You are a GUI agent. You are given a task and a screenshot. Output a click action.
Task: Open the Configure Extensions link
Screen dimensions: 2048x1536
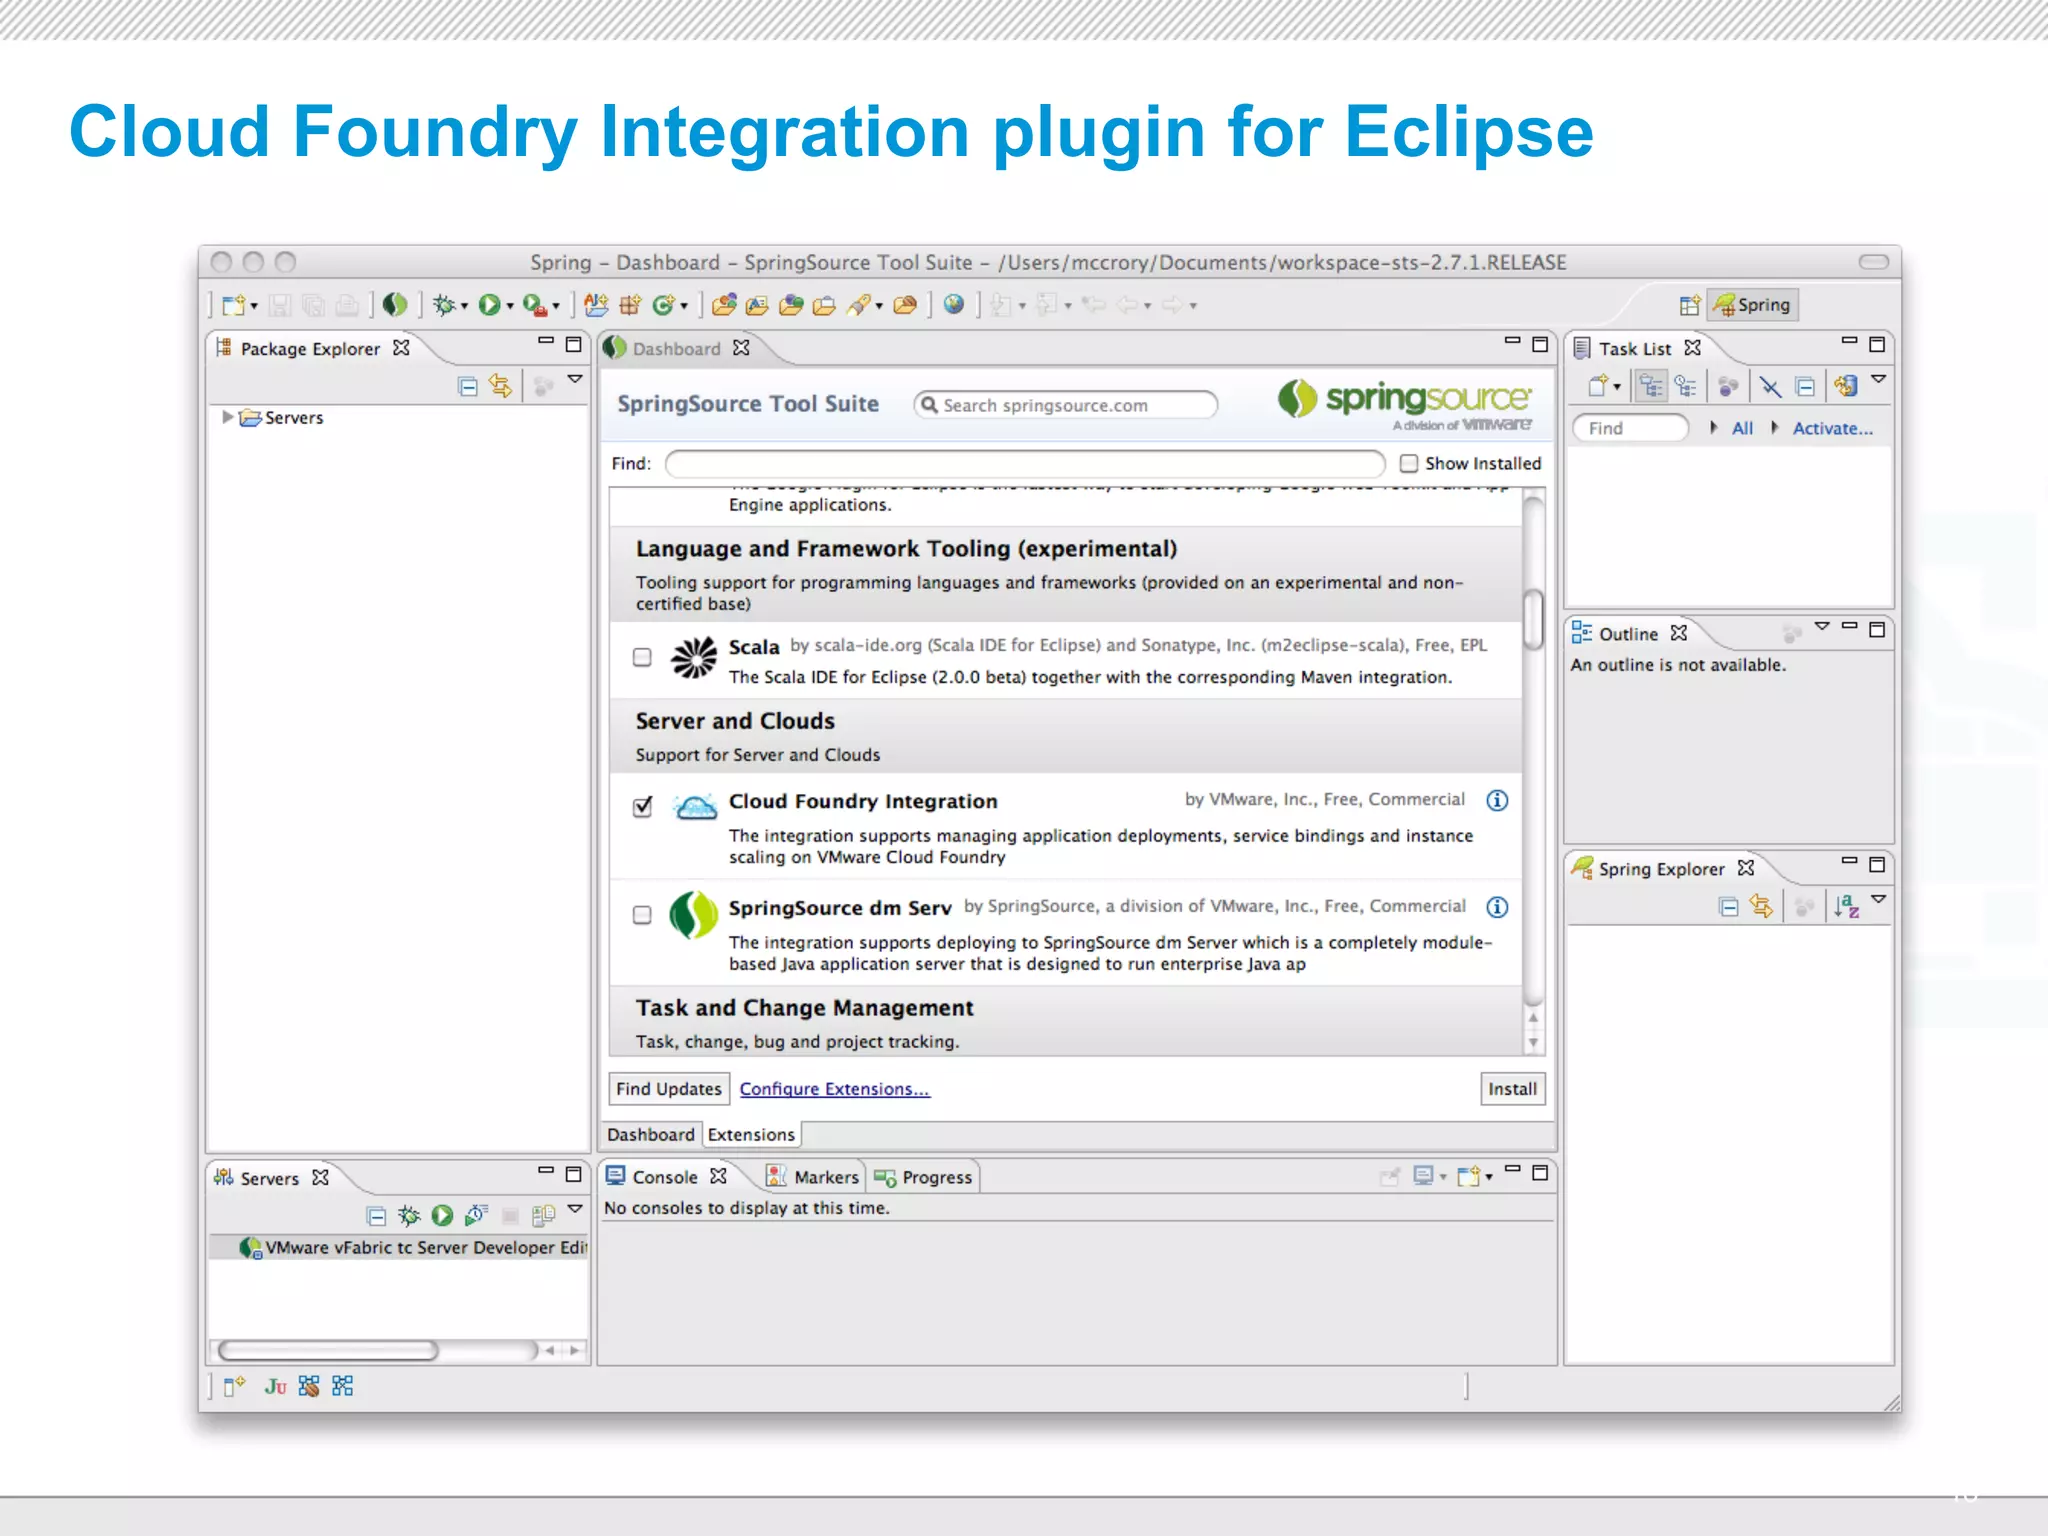(835, 1089)
